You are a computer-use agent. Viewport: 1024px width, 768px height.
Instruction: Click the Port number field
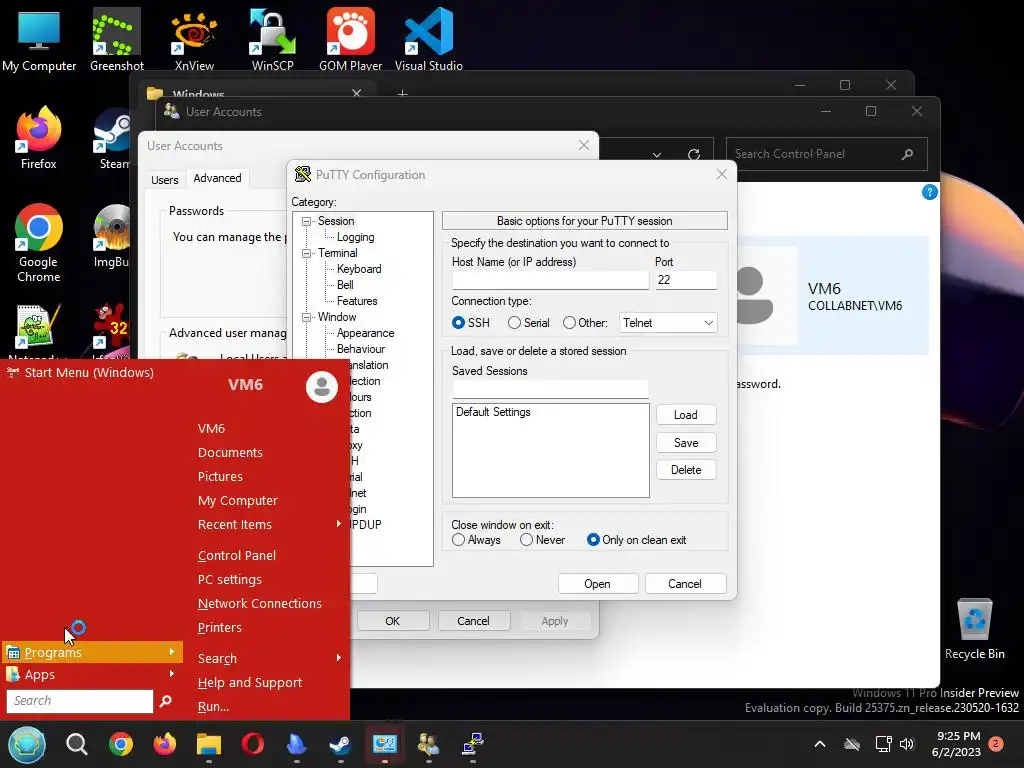click(x=686, y=280)
